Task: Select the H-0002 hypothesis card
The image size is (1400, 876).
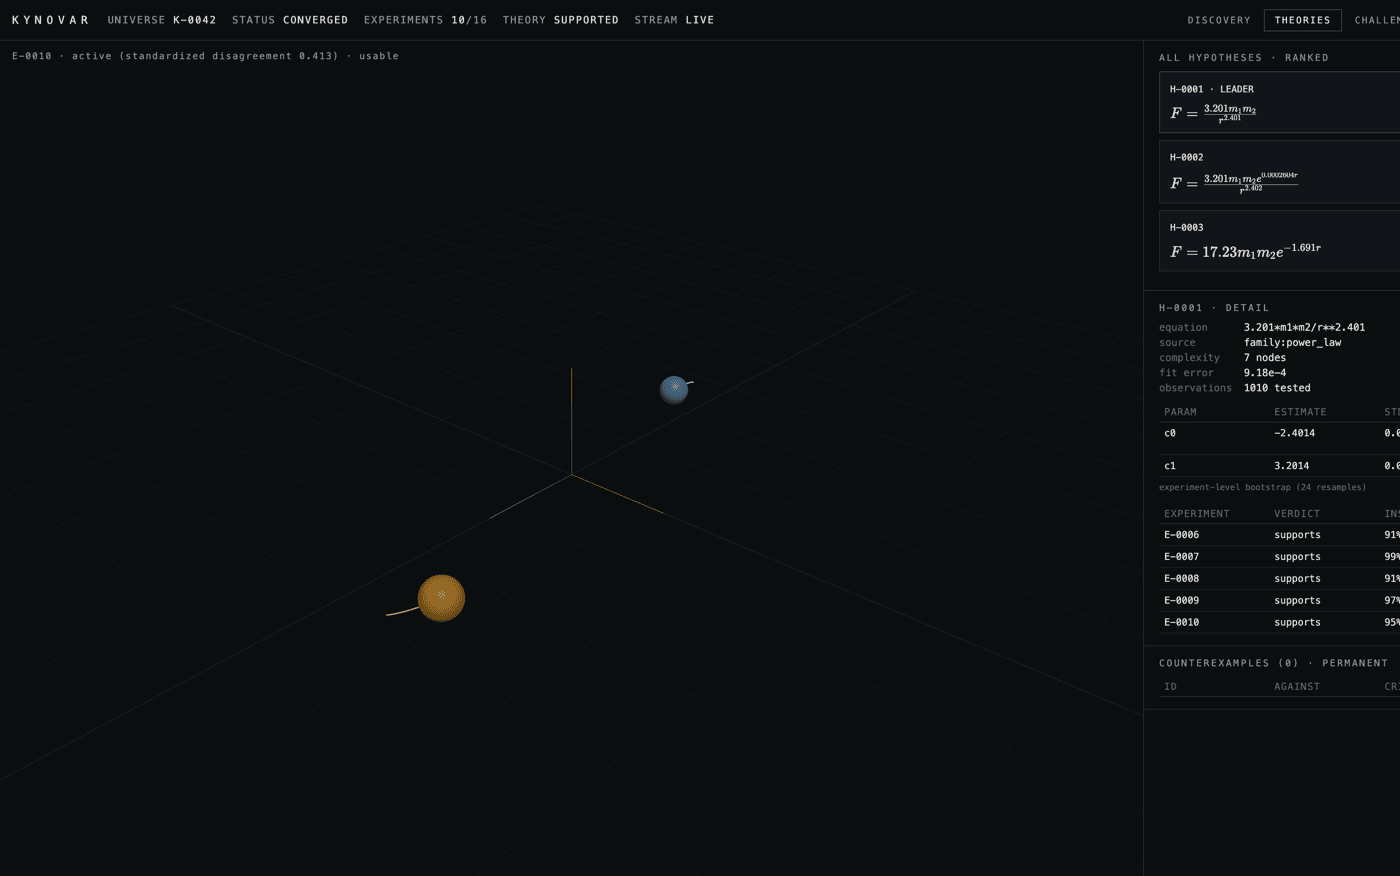Action: click(1279, 171)
